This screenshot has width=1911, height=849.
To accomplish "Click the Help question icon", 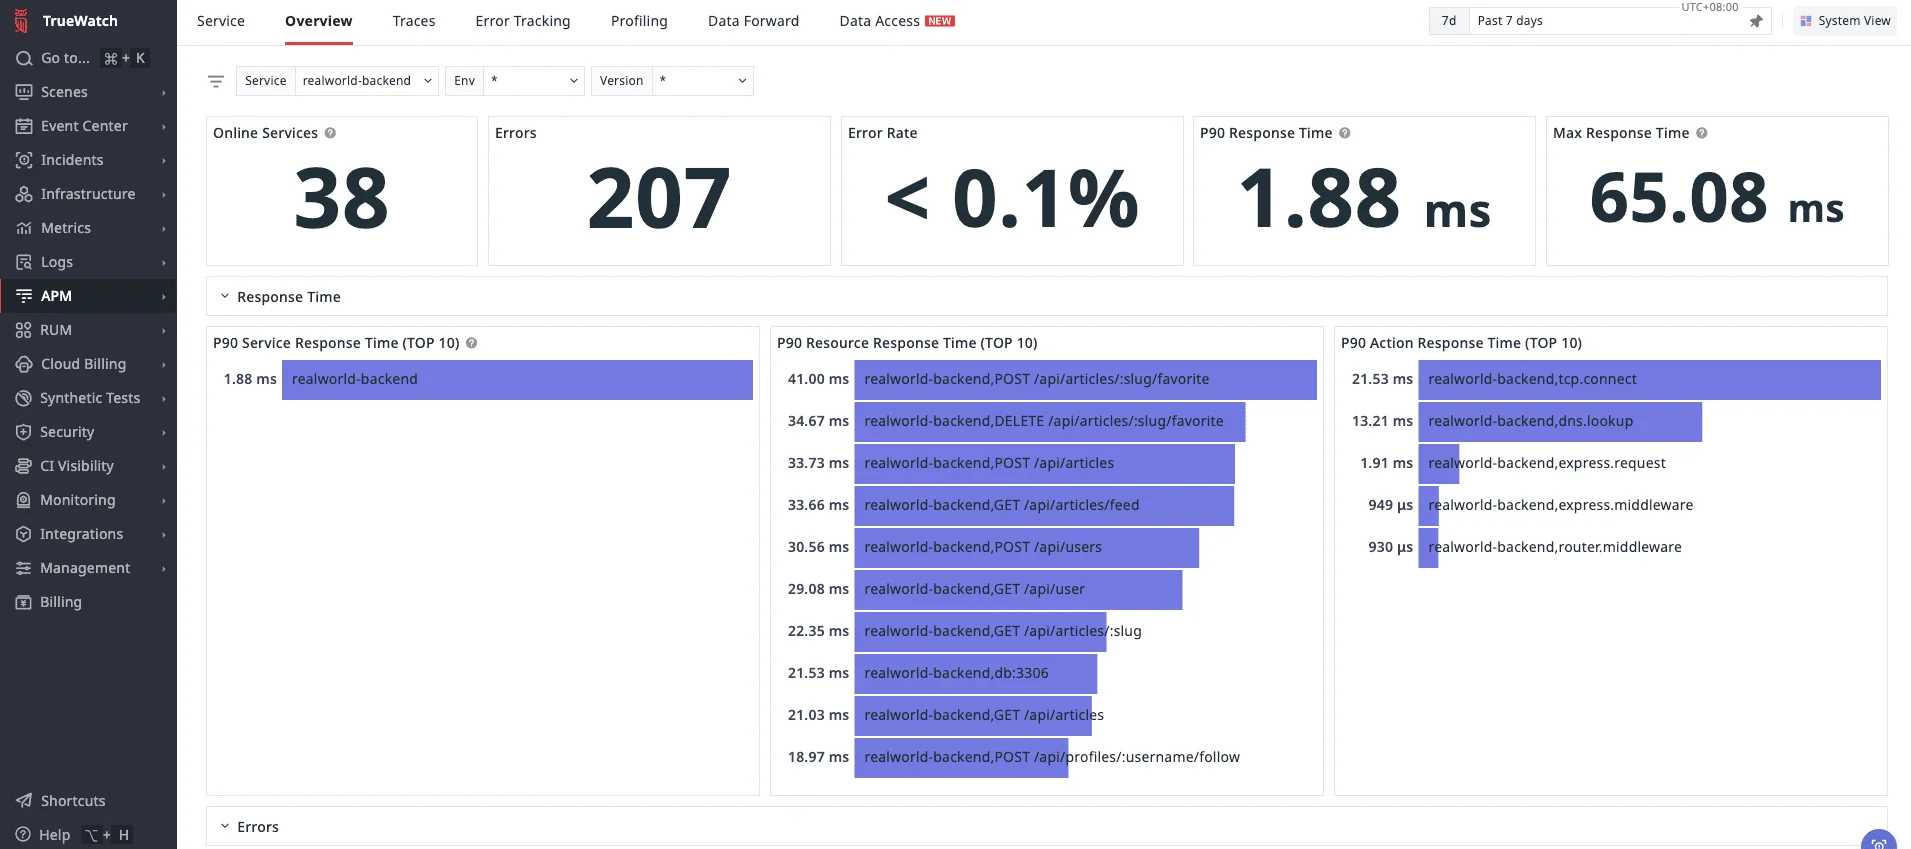I will point(23,835).
